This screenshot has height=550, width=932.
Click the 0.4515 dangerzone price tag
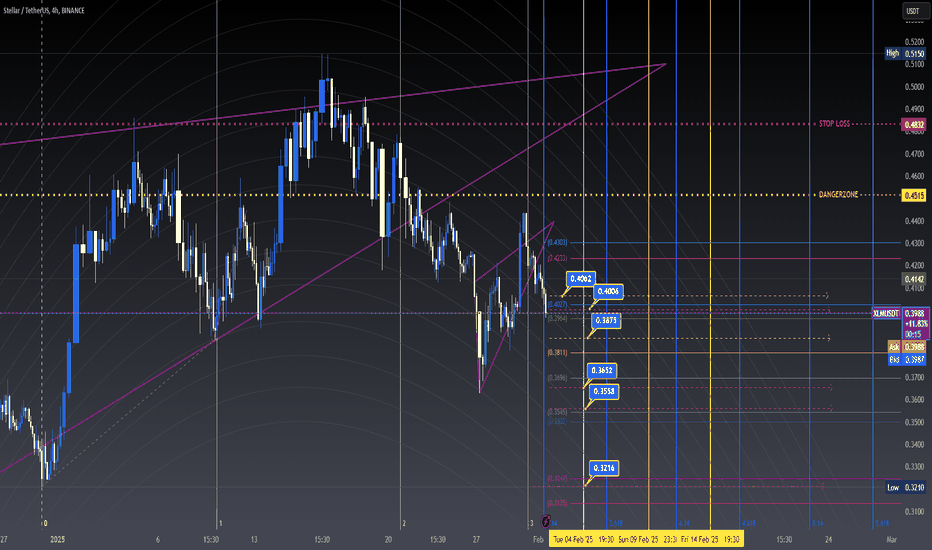pyautogui.click(x=914, y=195)
